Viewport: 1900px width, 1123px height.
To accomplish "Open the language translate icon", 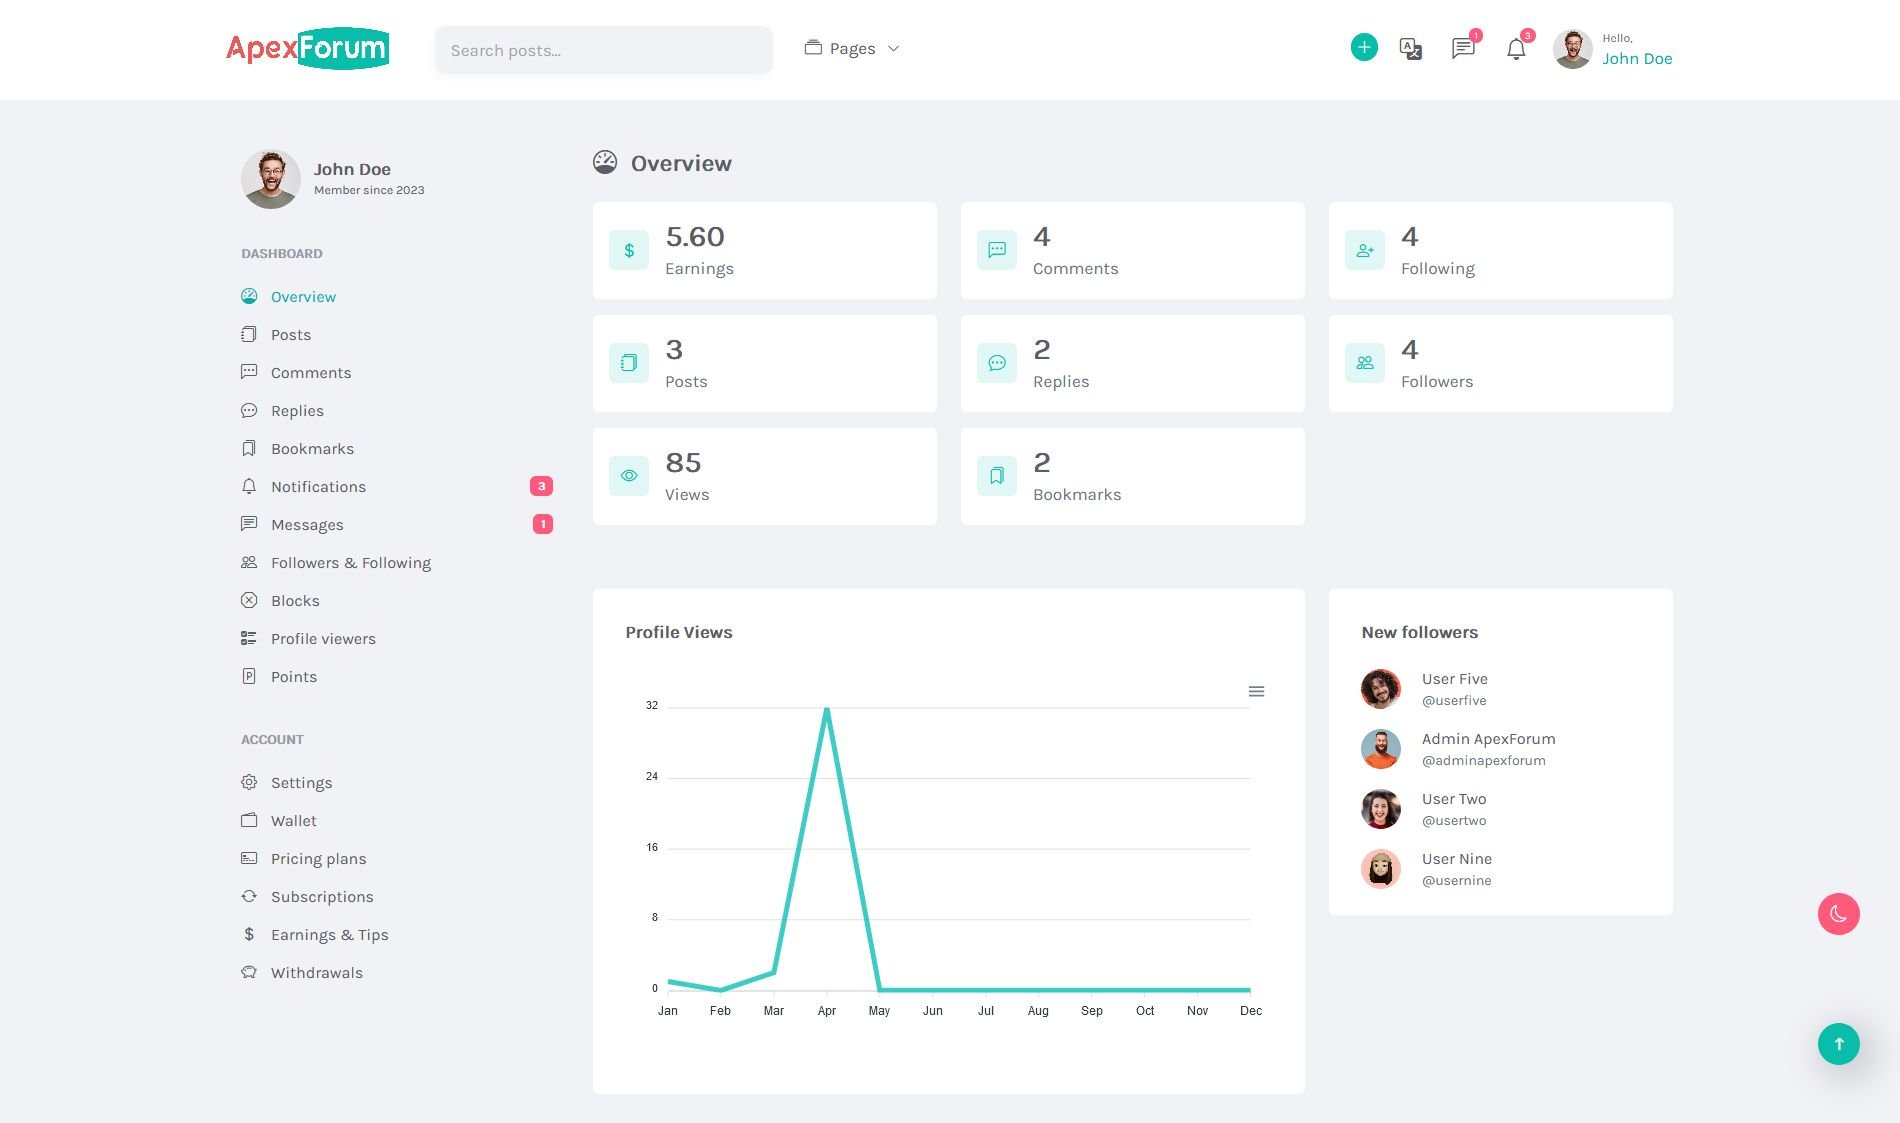I will (x=1411, y=48).
